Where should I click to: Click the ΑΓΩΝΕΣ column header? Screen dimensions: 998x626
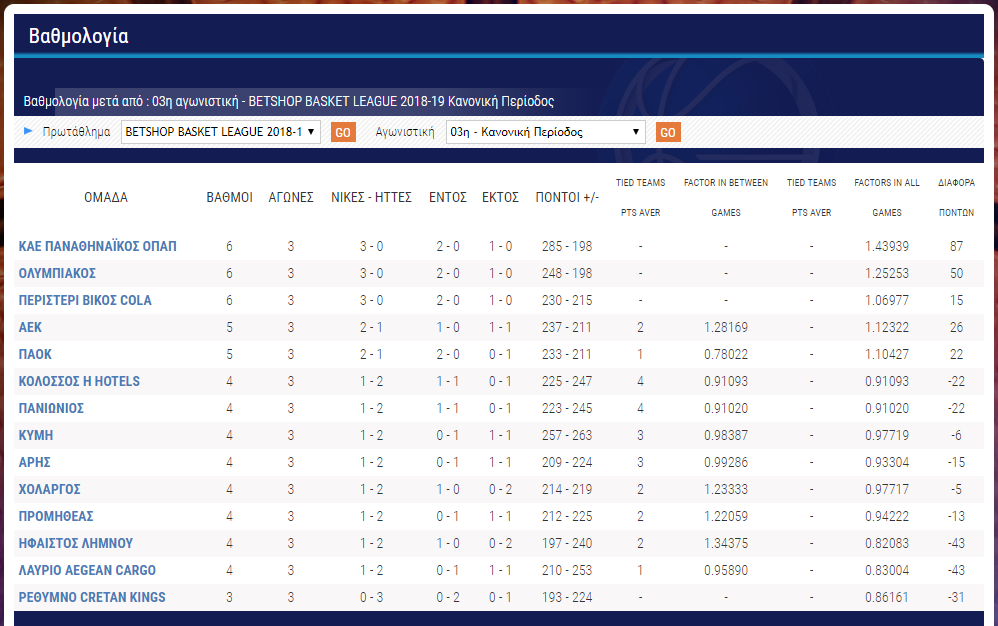click(291, 198)
